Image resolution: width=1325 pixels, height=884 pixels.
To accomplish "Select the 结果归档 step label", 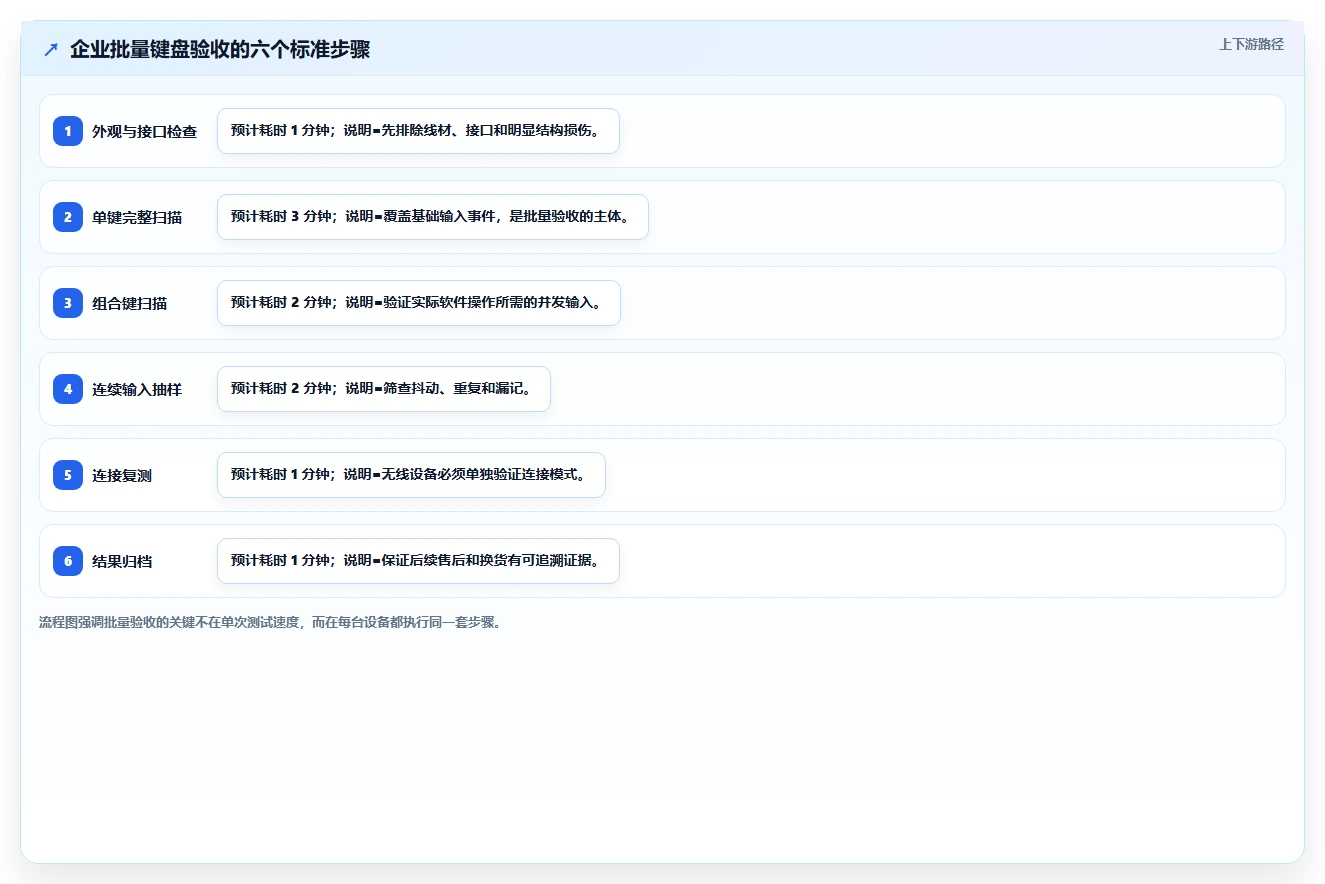I will [122, 562].
